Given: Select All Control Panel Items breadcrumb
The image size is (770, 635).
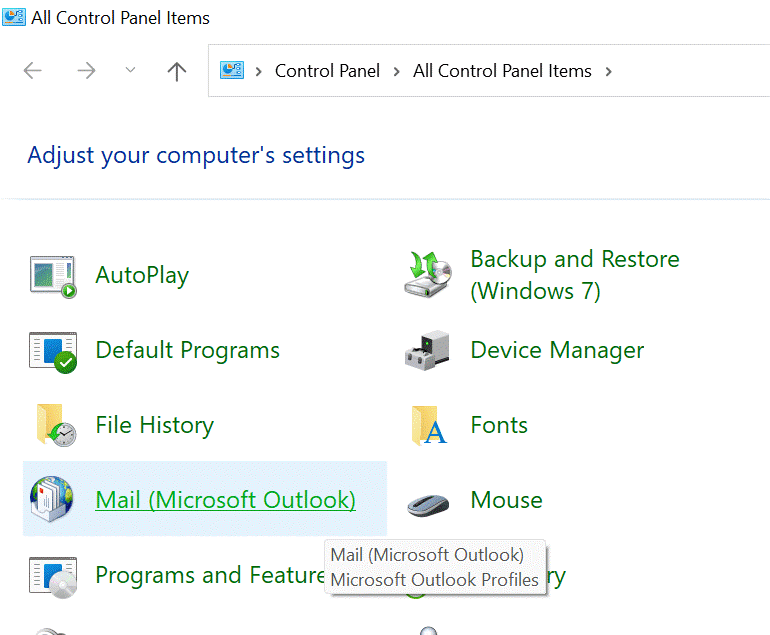Looking at the screenshot, I should [x=502, y=71].
